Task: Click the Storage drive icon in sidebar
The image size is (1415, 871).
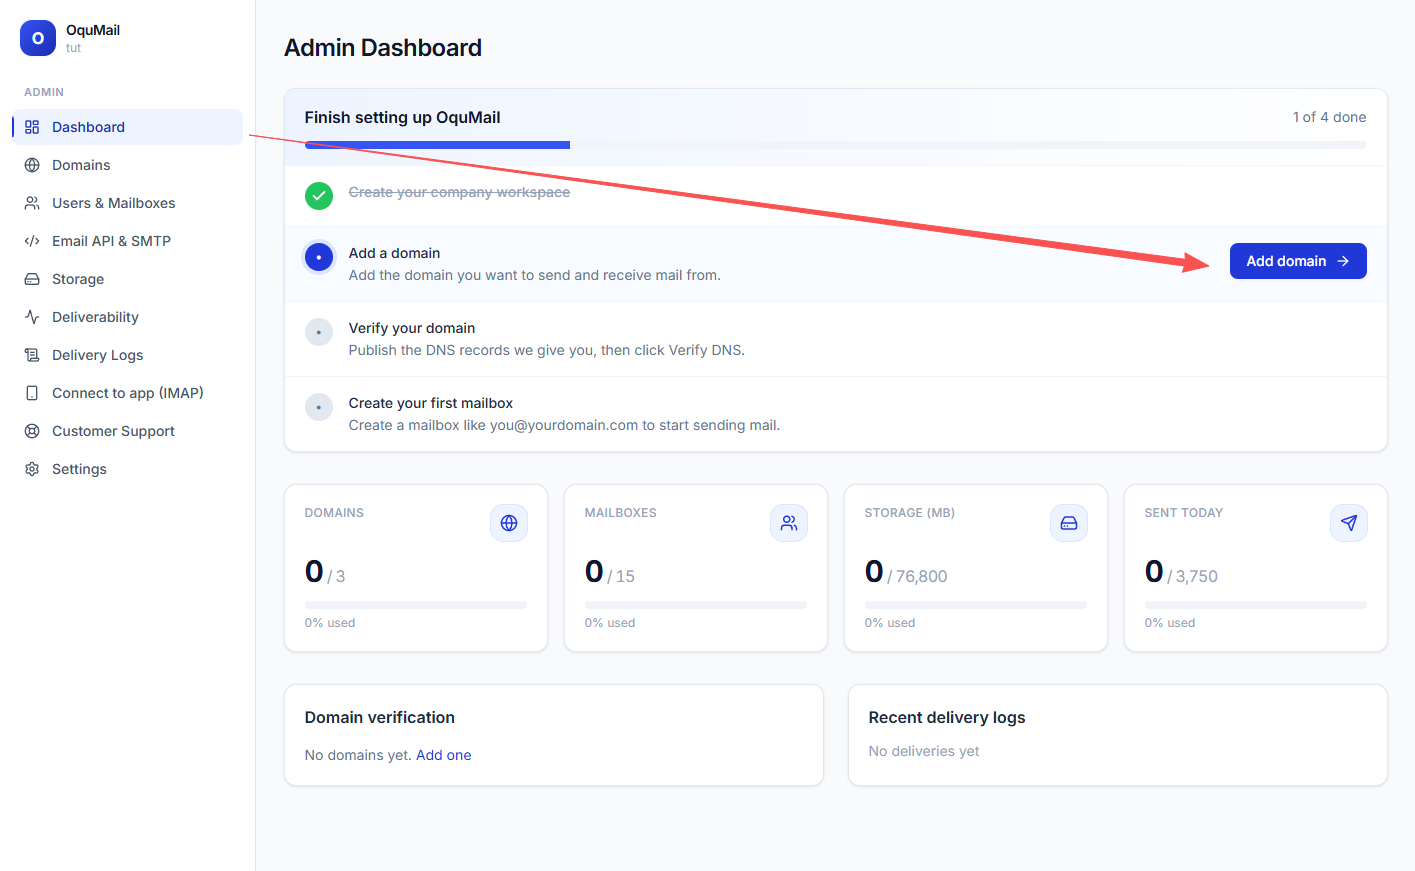Action: point(32,279)
